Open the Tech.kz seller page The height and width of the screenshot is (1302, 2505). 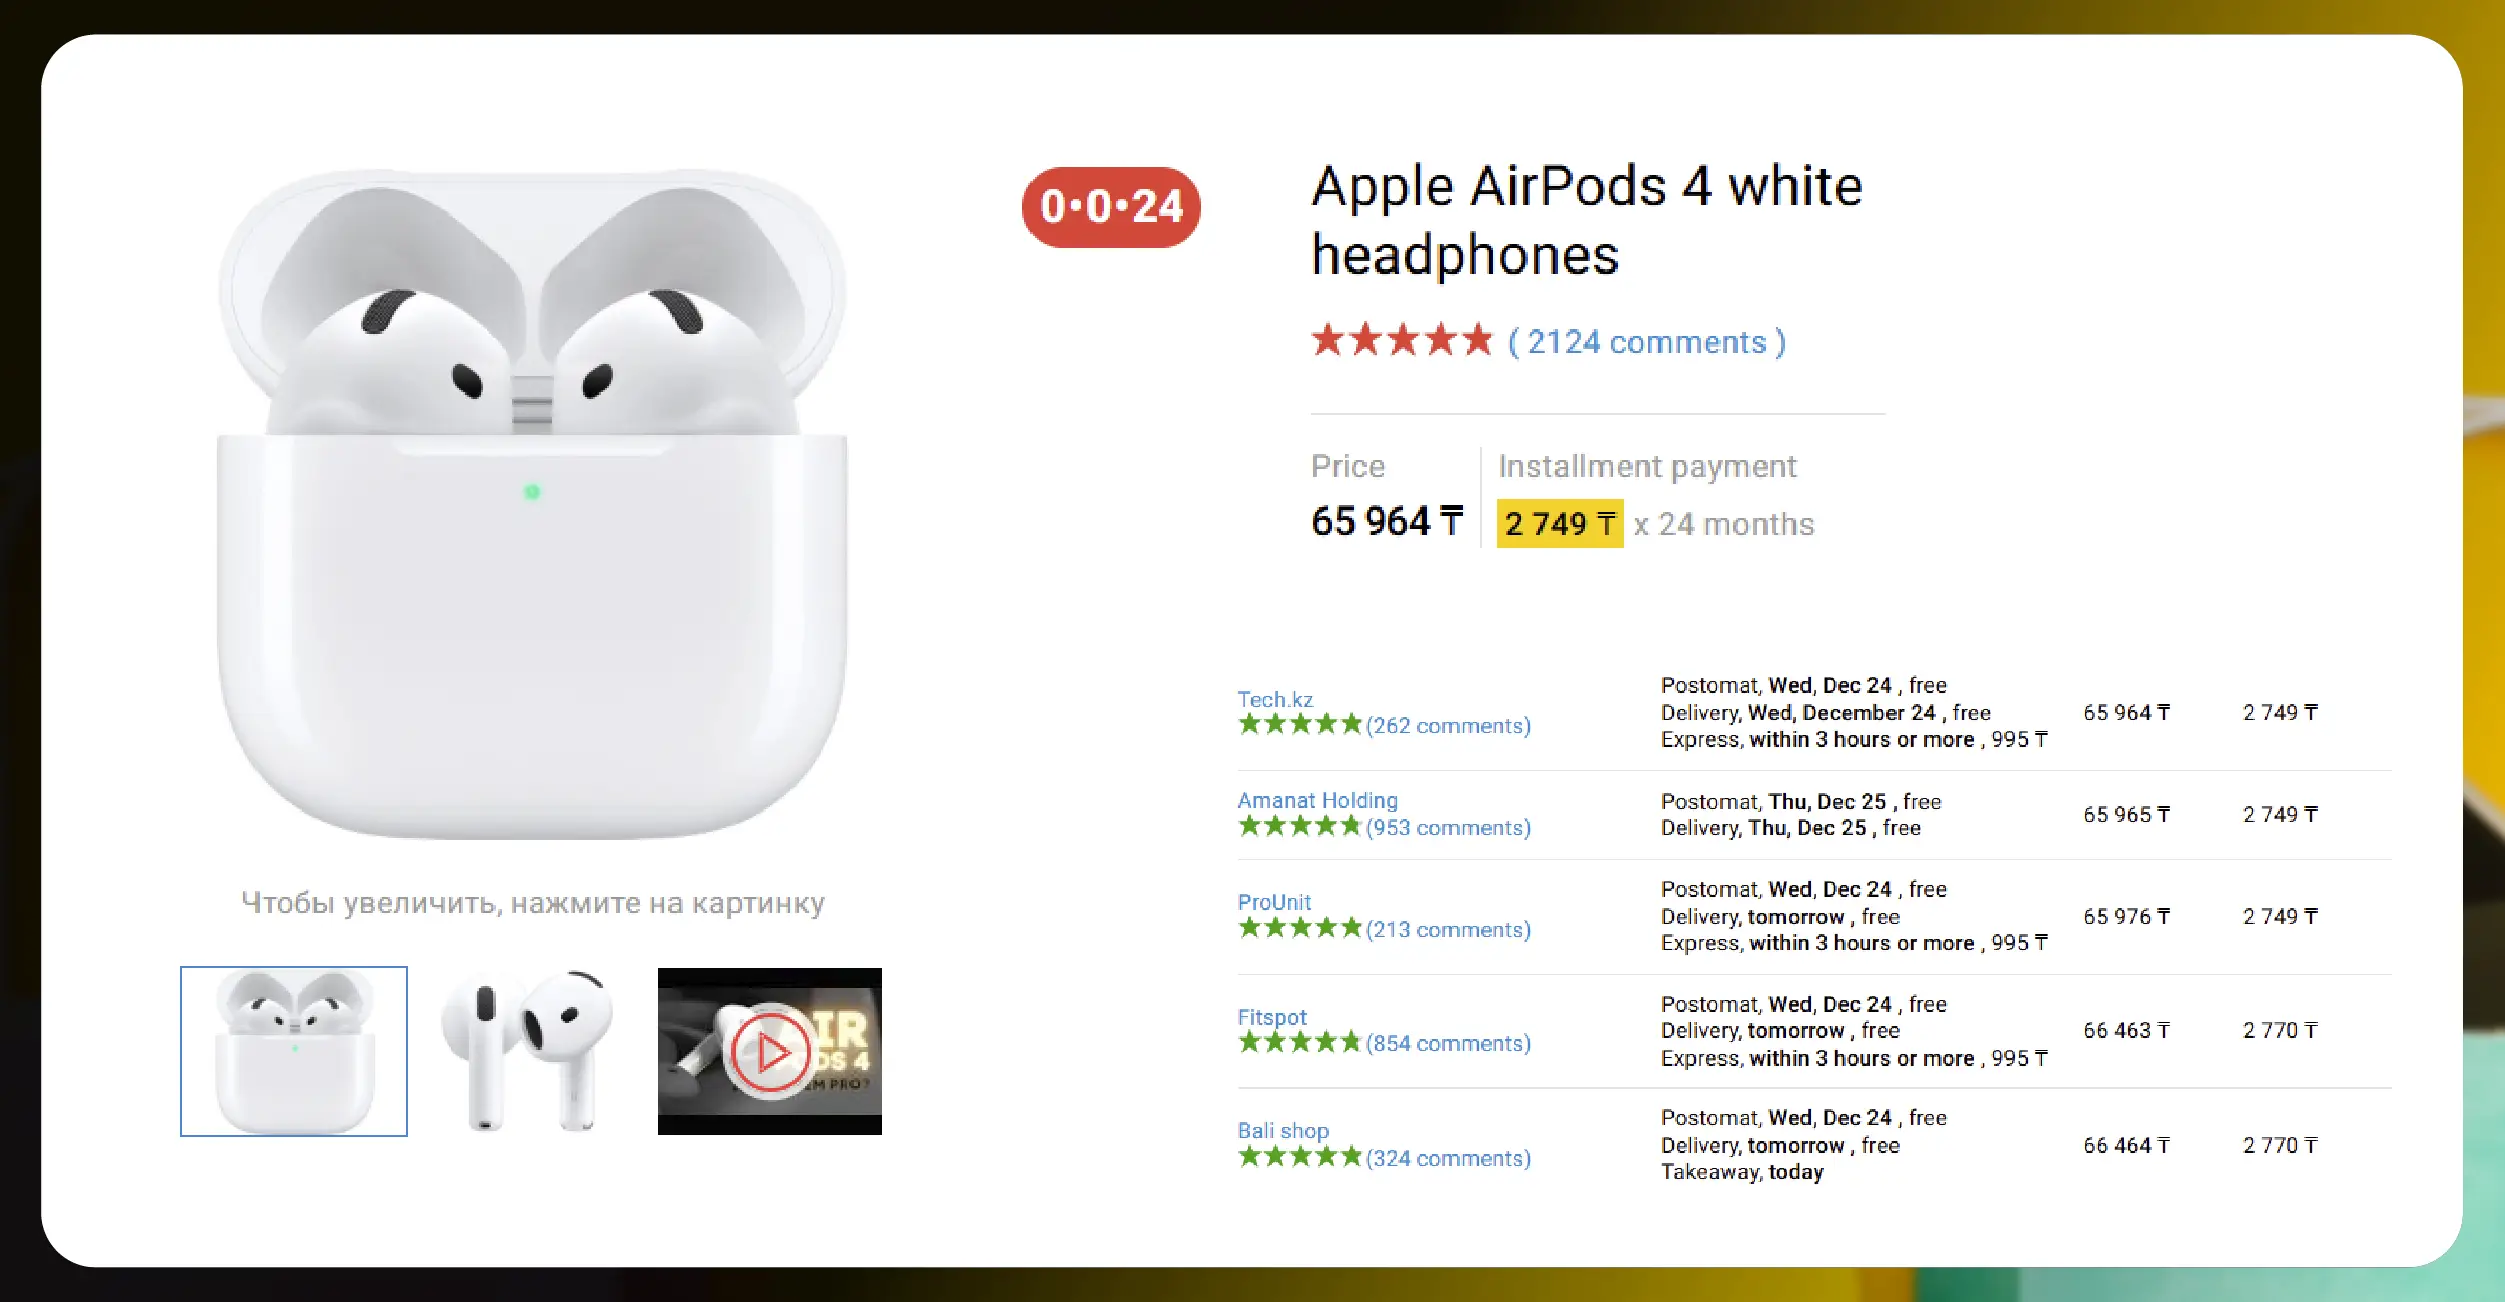[1274, 699]
